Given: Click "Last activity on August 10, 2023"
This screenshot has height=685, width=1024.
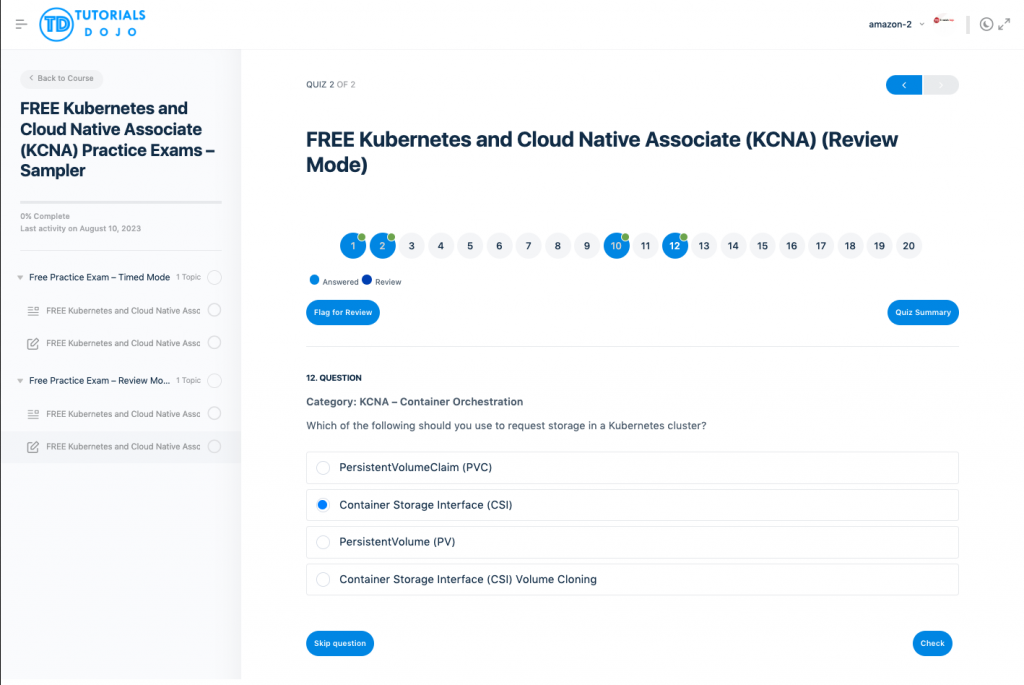Looking at the screenshot, I should point(80,229).
